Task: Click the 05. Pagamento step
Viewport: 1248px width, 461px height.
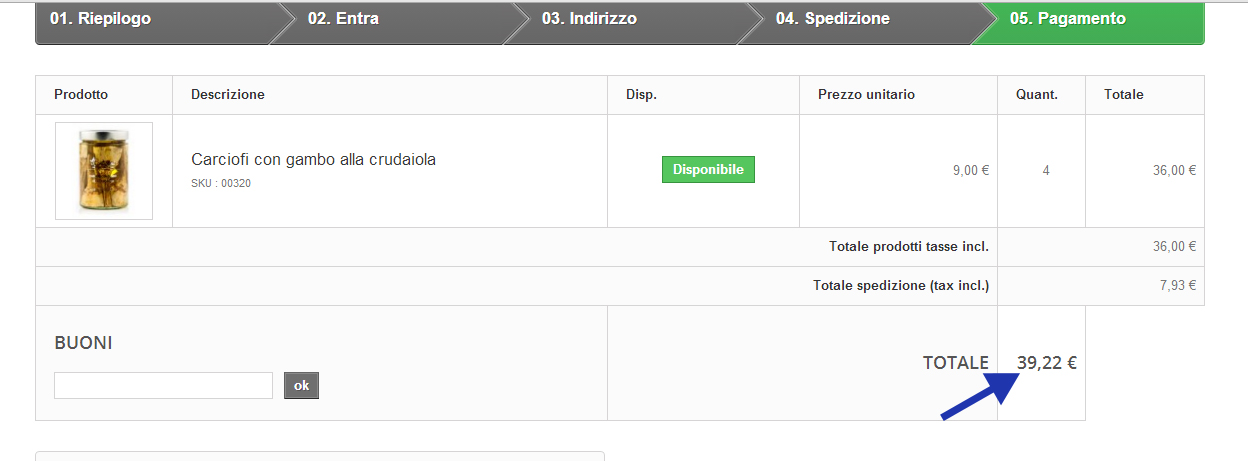Action: tap(1067, 19)
